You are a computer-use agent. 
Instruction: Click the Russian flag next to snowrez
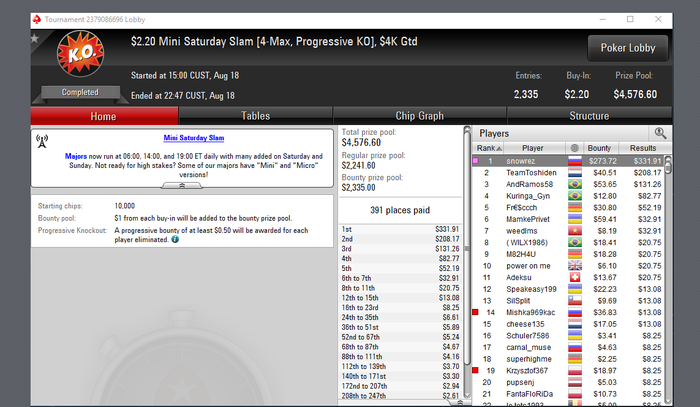point(575,161)
